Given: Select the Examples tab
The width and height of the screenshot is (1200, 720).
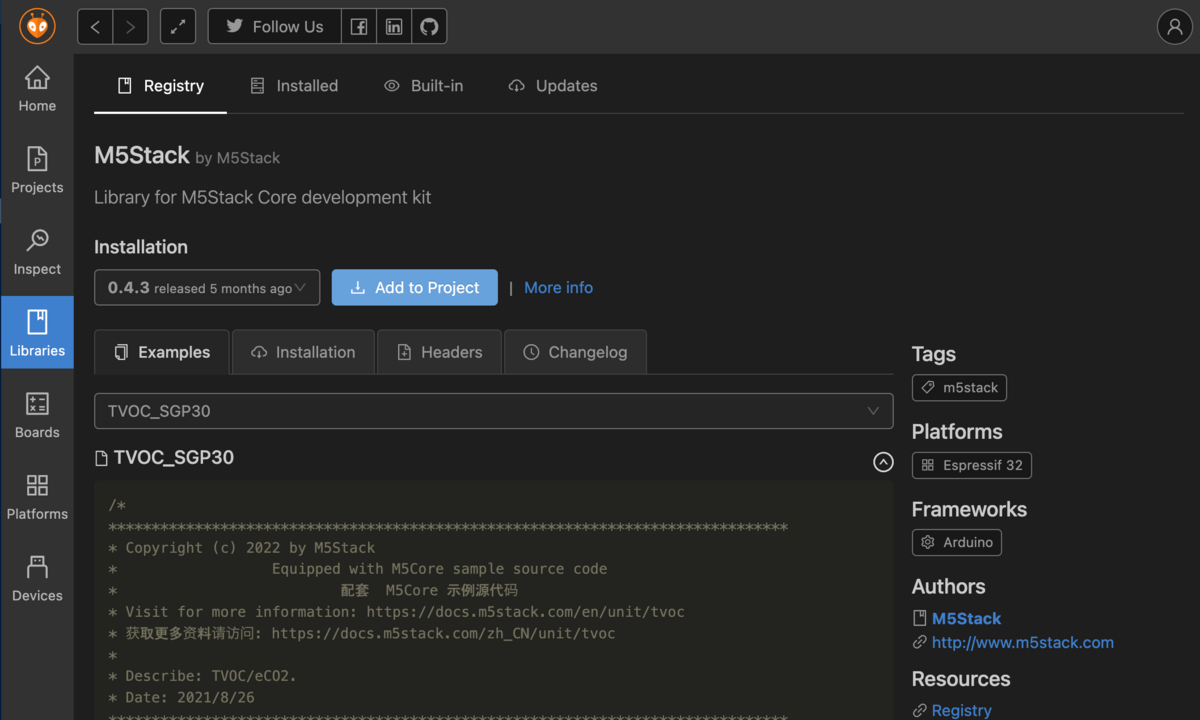Looking at the screenshot, I should click(x=162, y=352).
